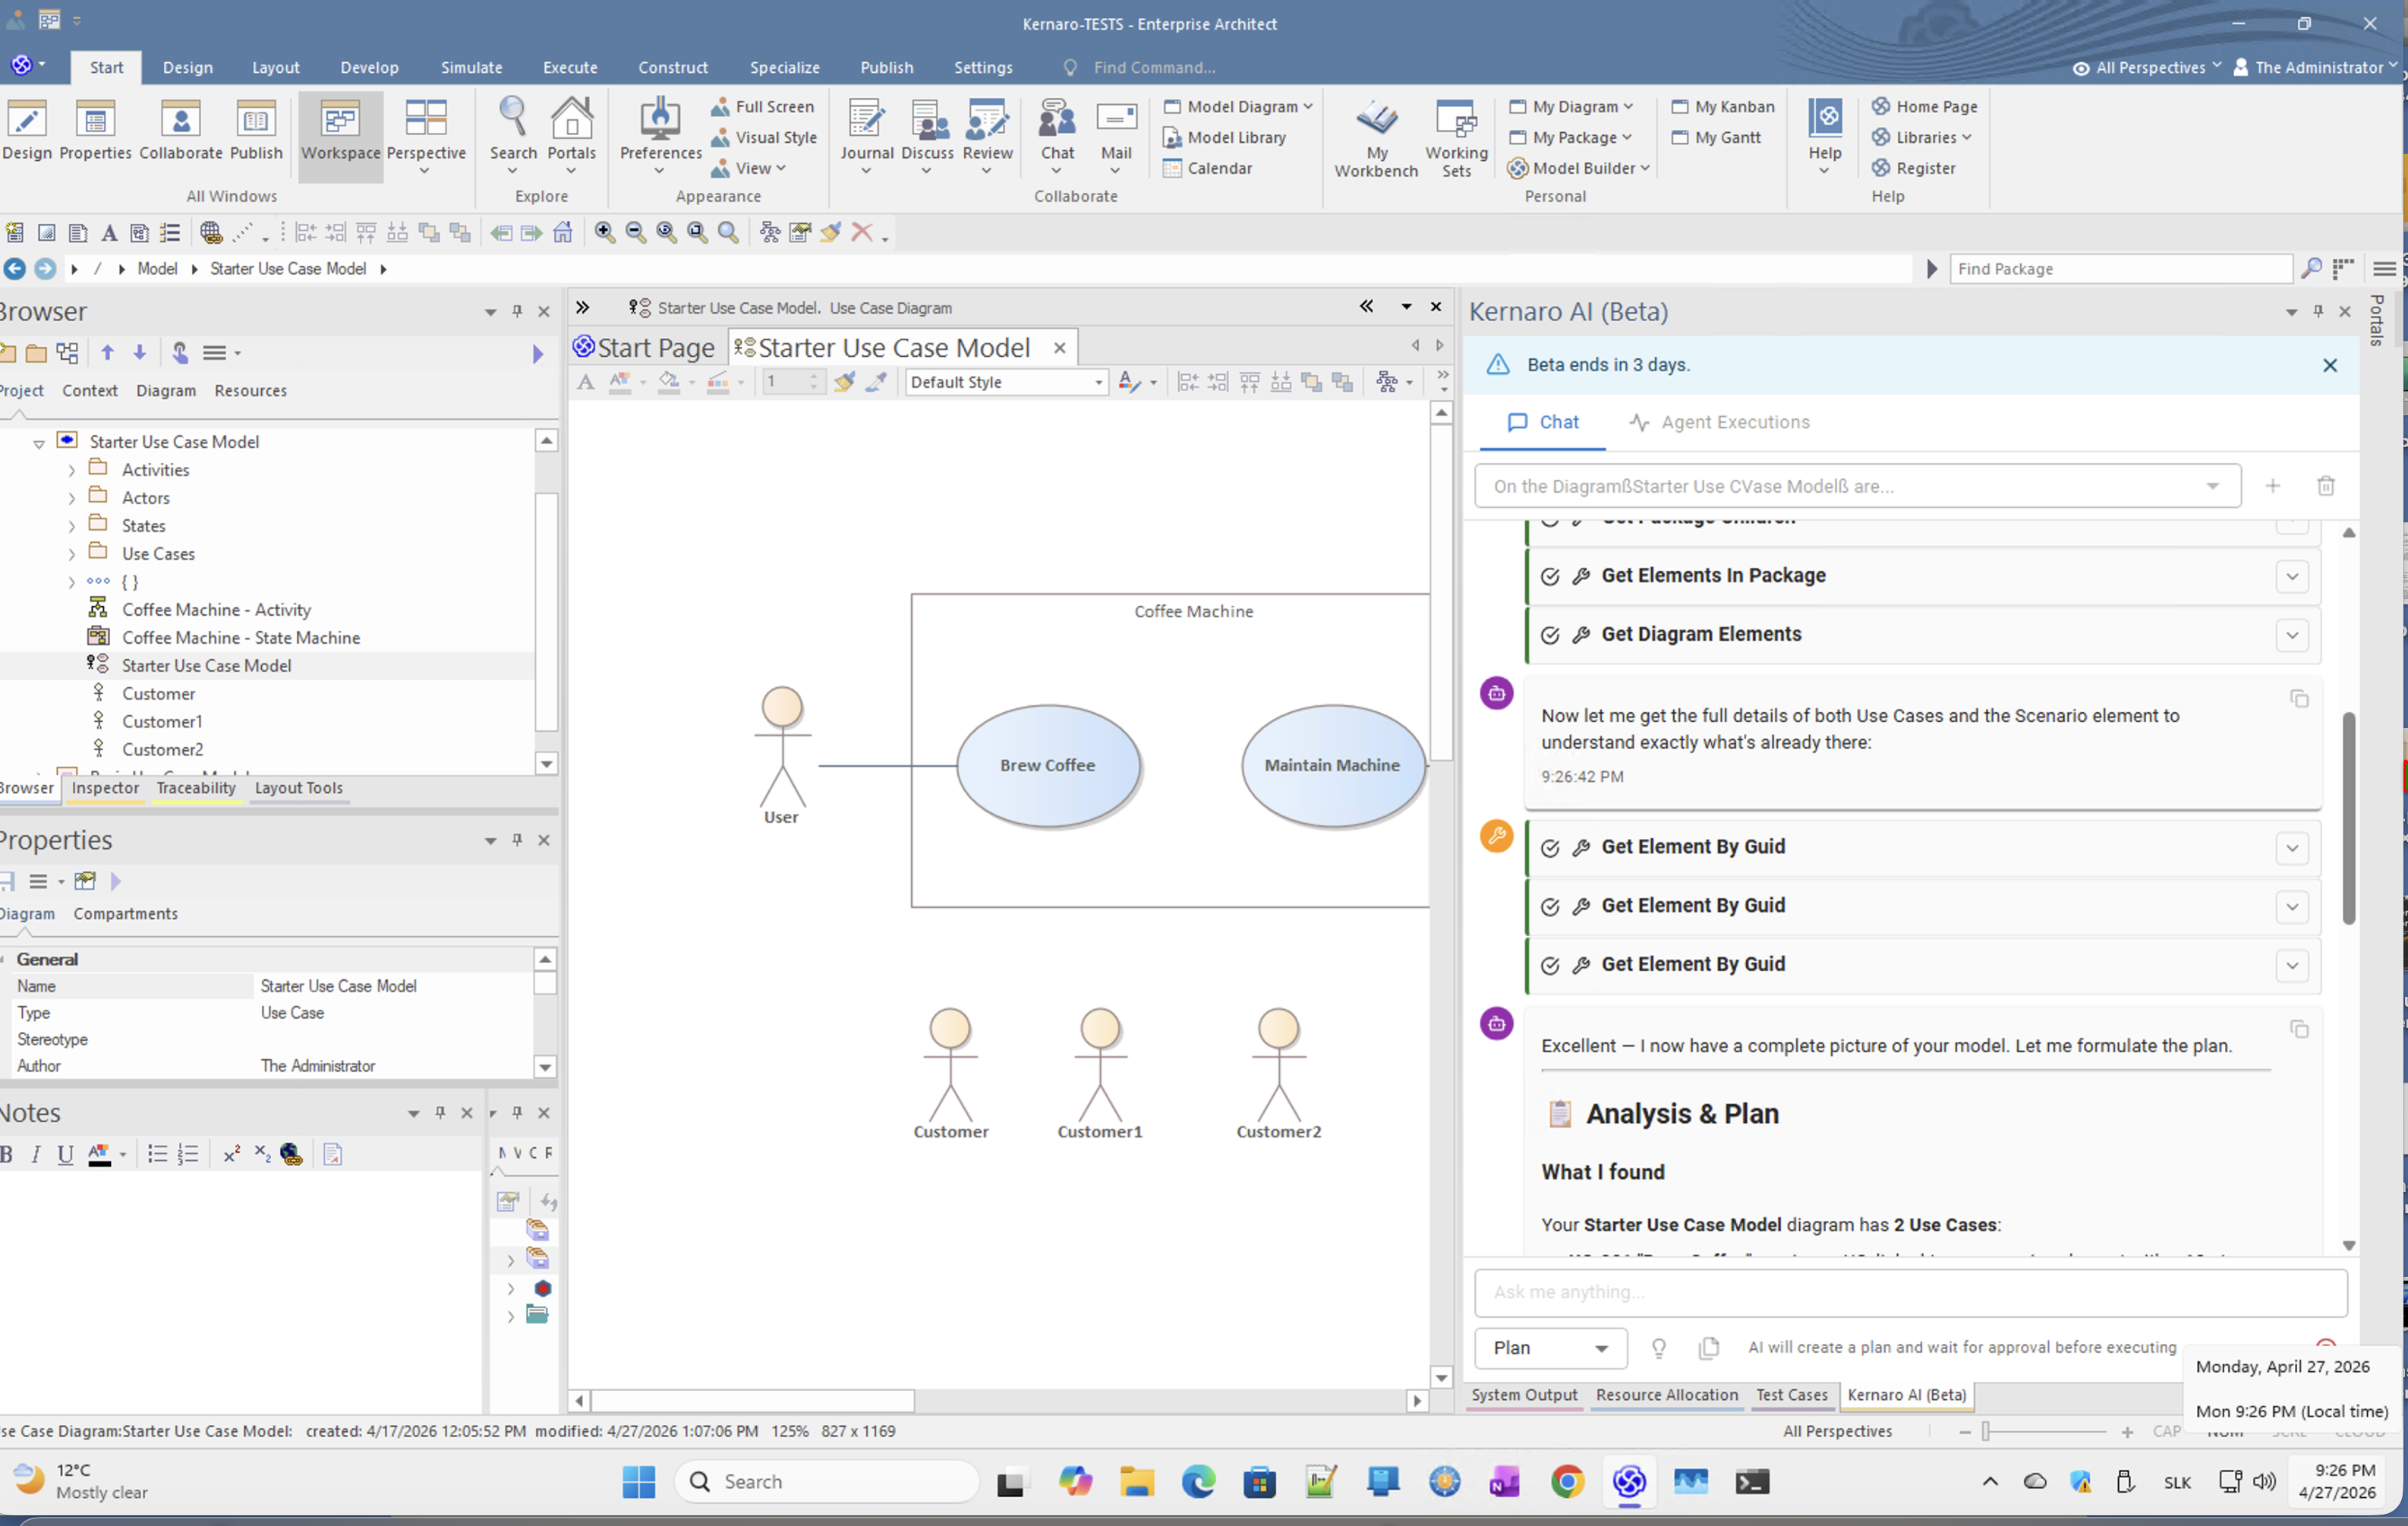Delete the current Kernaro chat conversation

coord(2326,486)
